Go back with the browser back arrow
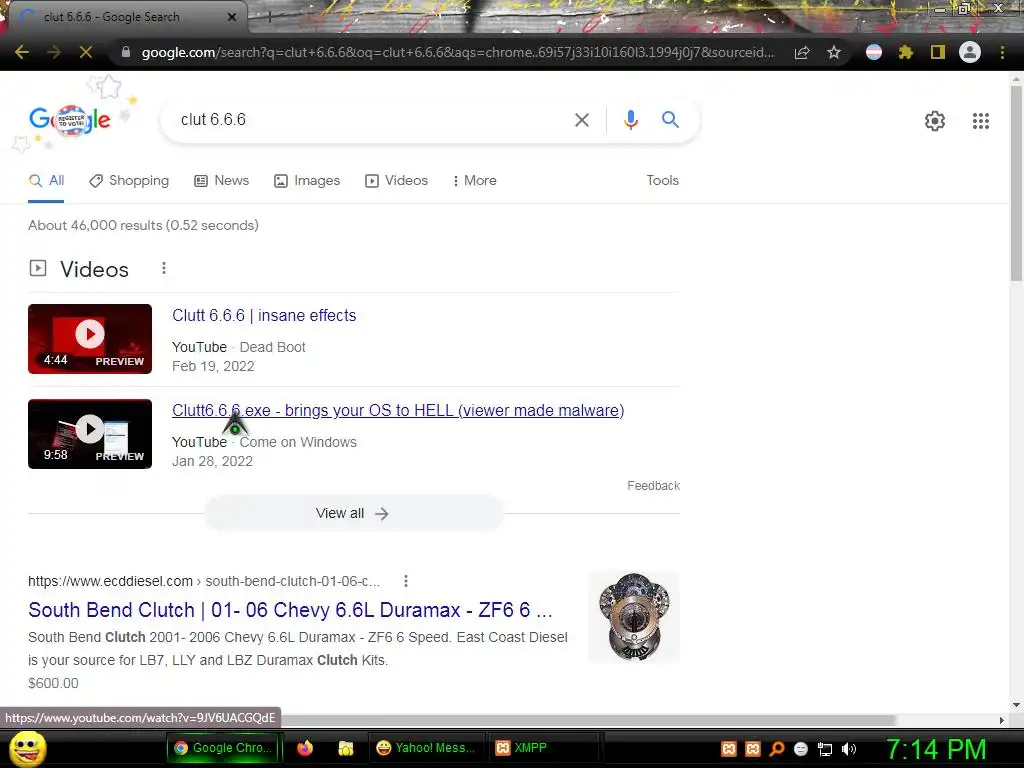 [x=22, y=52]
